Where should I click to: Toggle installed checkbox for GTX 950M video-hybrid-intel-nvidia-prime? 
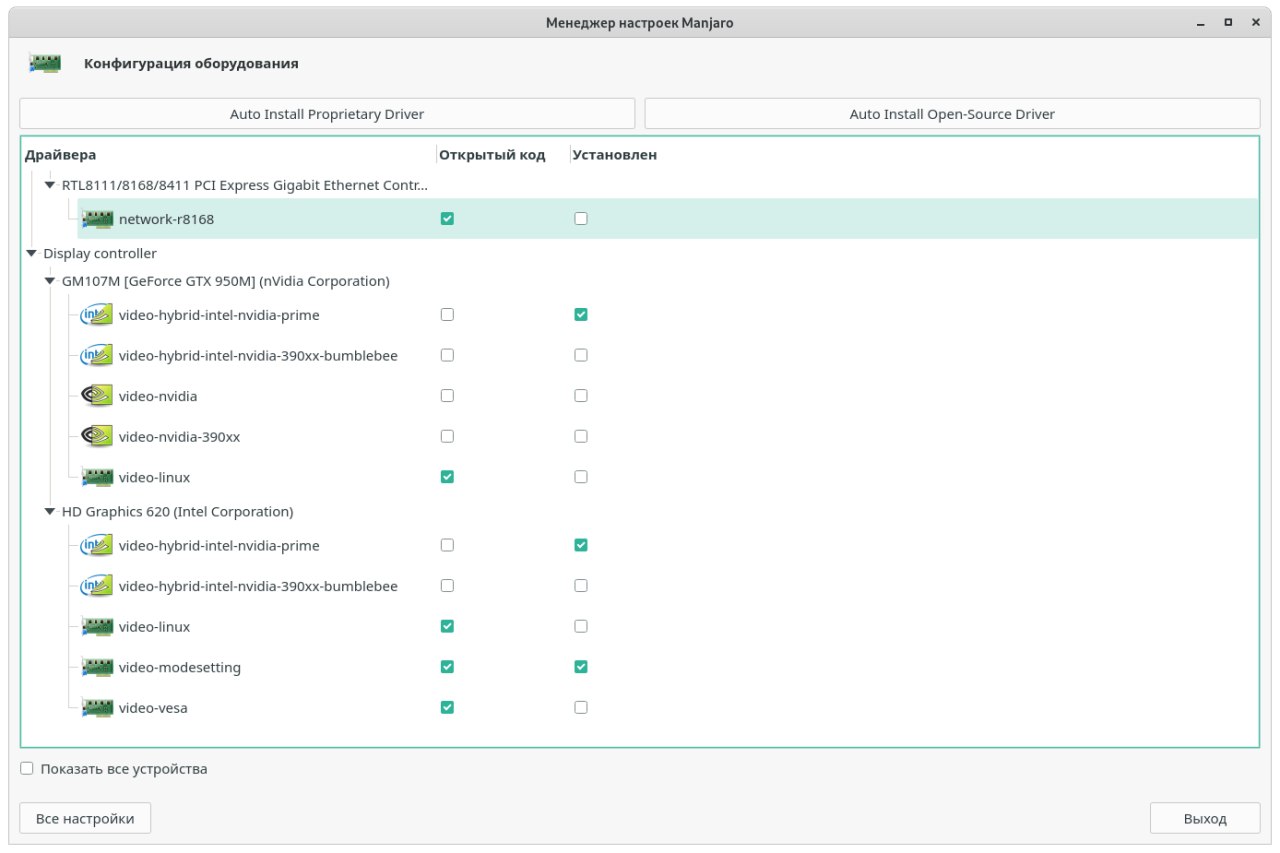click(x=581, y=315)
